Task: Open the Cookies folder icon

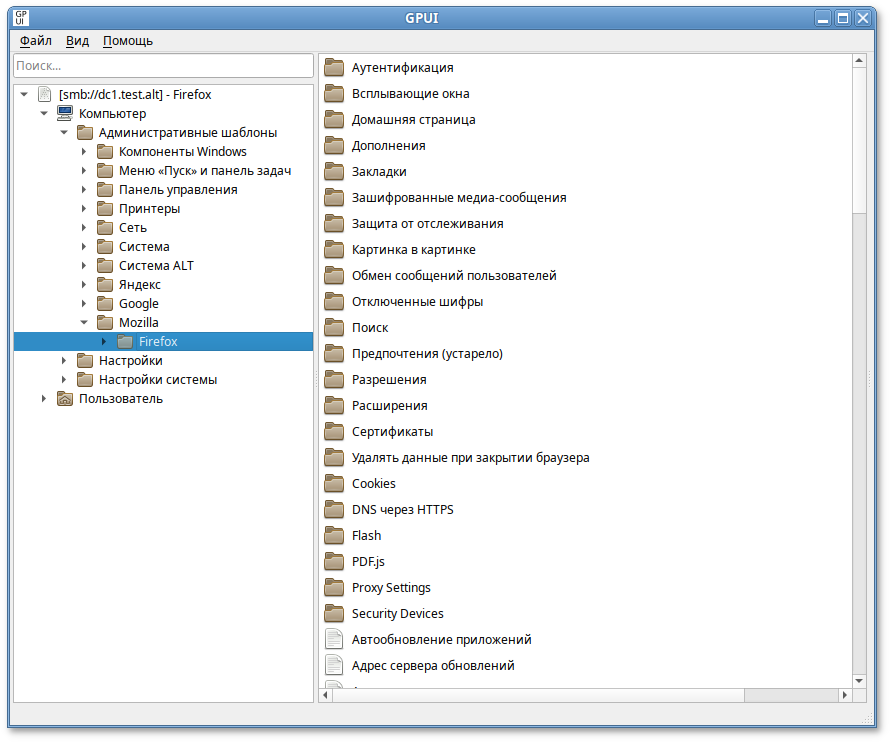Action: pos(334,483)
